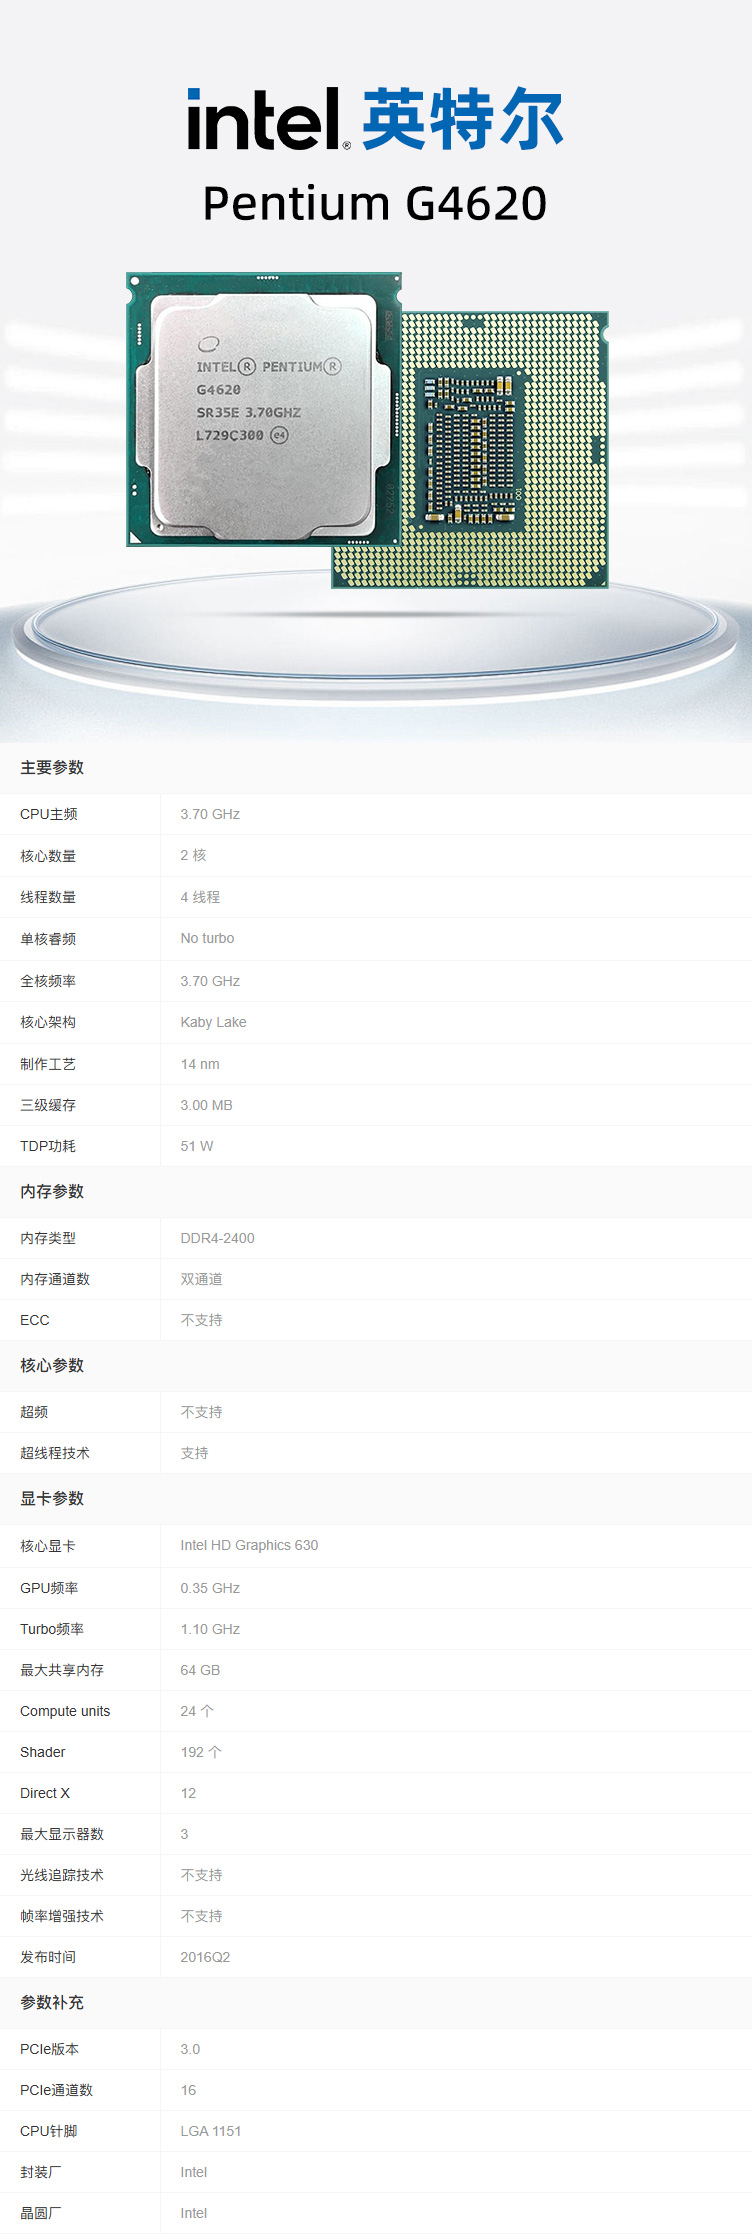Click the 3.70 GHz value beside CPU主频
This screenshot has height=2234, width=752.
pyautogui.click(x=210, y=814)
